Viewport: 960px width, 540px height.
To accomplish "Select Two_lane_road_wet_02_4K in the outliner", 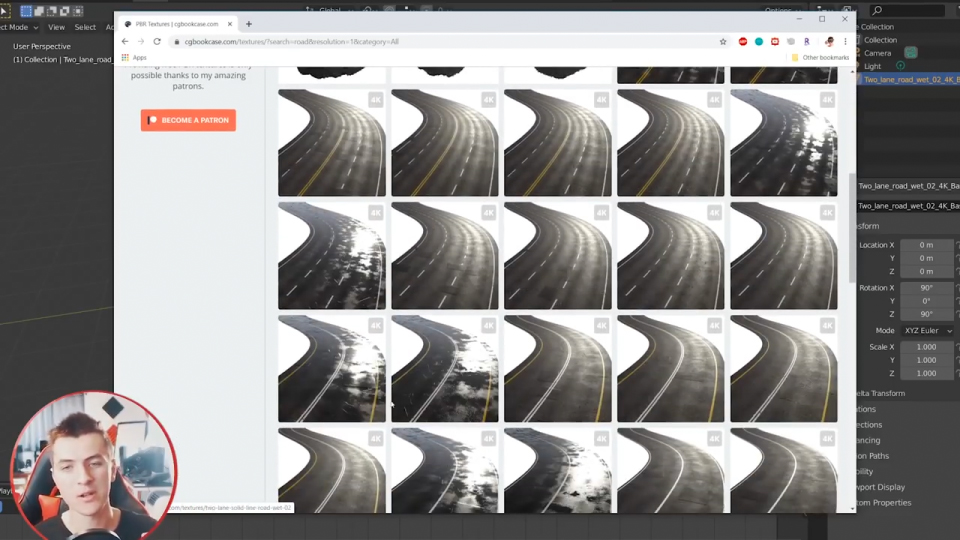I will coord(911,80).
